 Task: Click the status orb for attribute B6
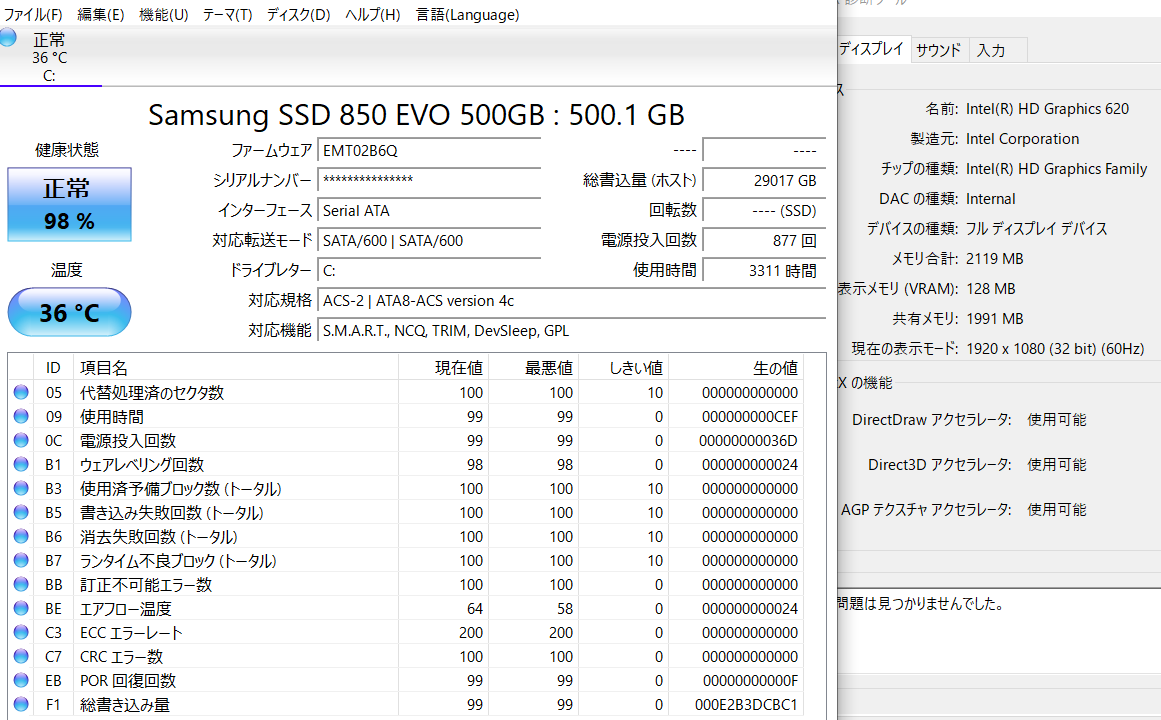point(21,536)
